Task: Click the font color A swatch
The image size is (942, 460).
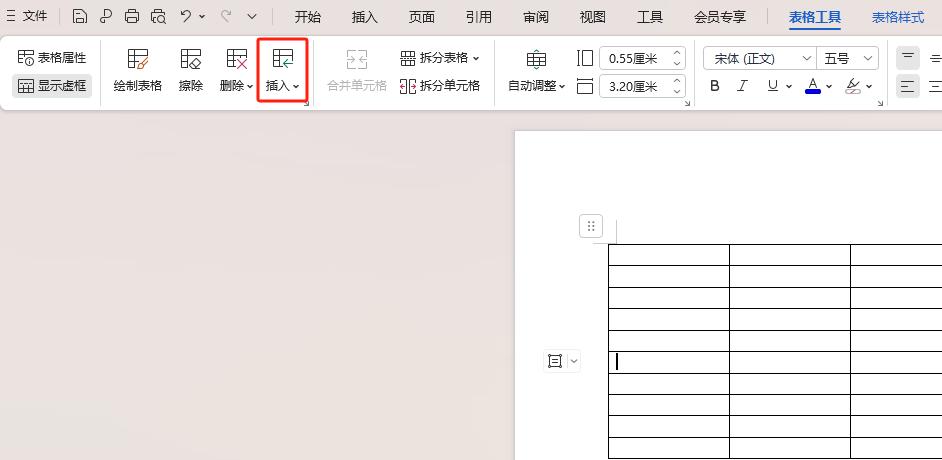Action: [812, 86]
